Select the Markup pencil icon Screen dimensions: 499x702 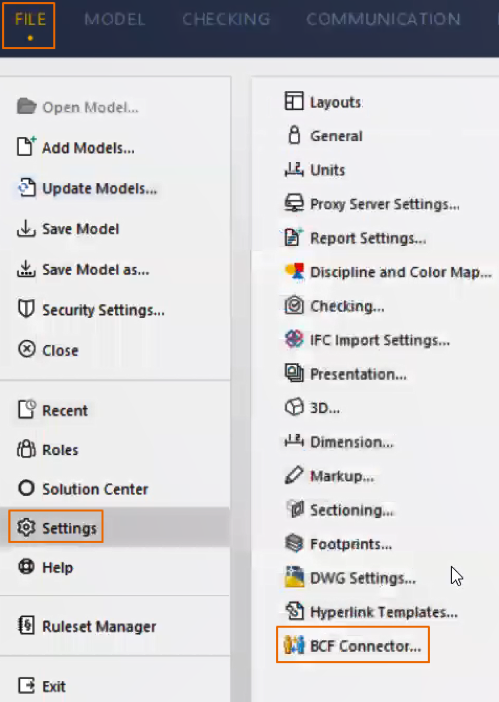[x=294, y=475]
